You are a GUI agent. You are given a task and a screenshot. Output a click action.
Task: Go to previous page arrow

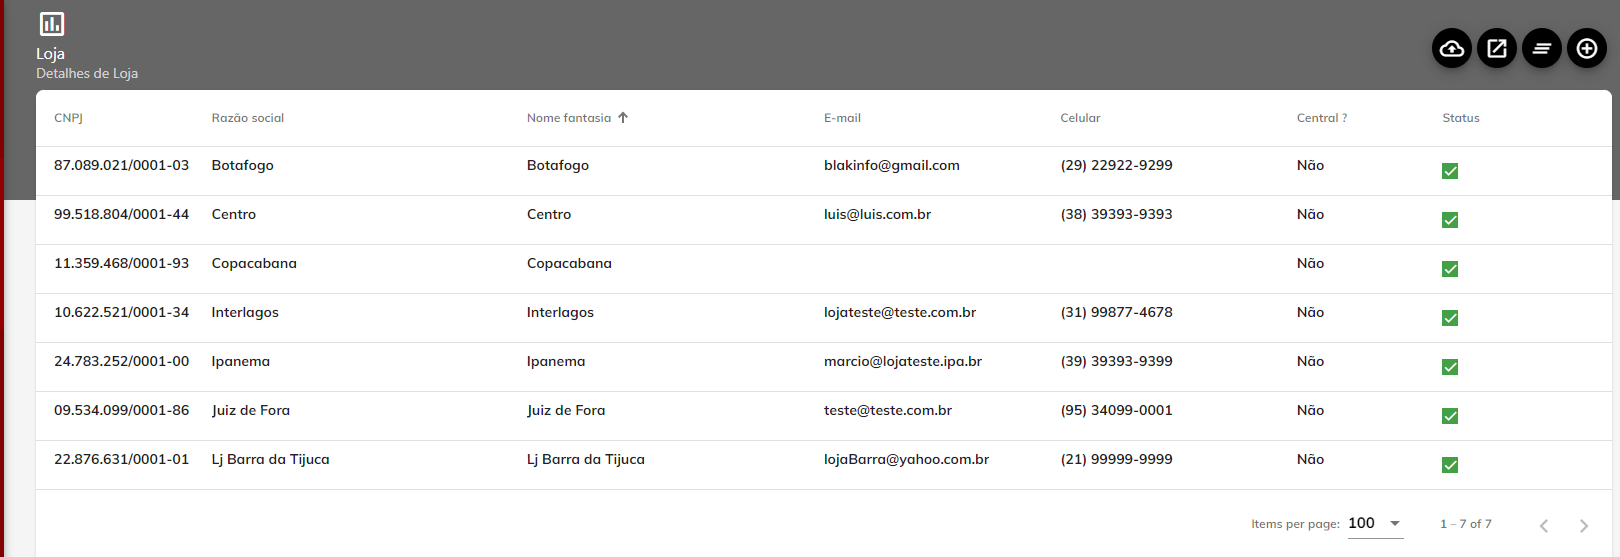(1544, 525)
